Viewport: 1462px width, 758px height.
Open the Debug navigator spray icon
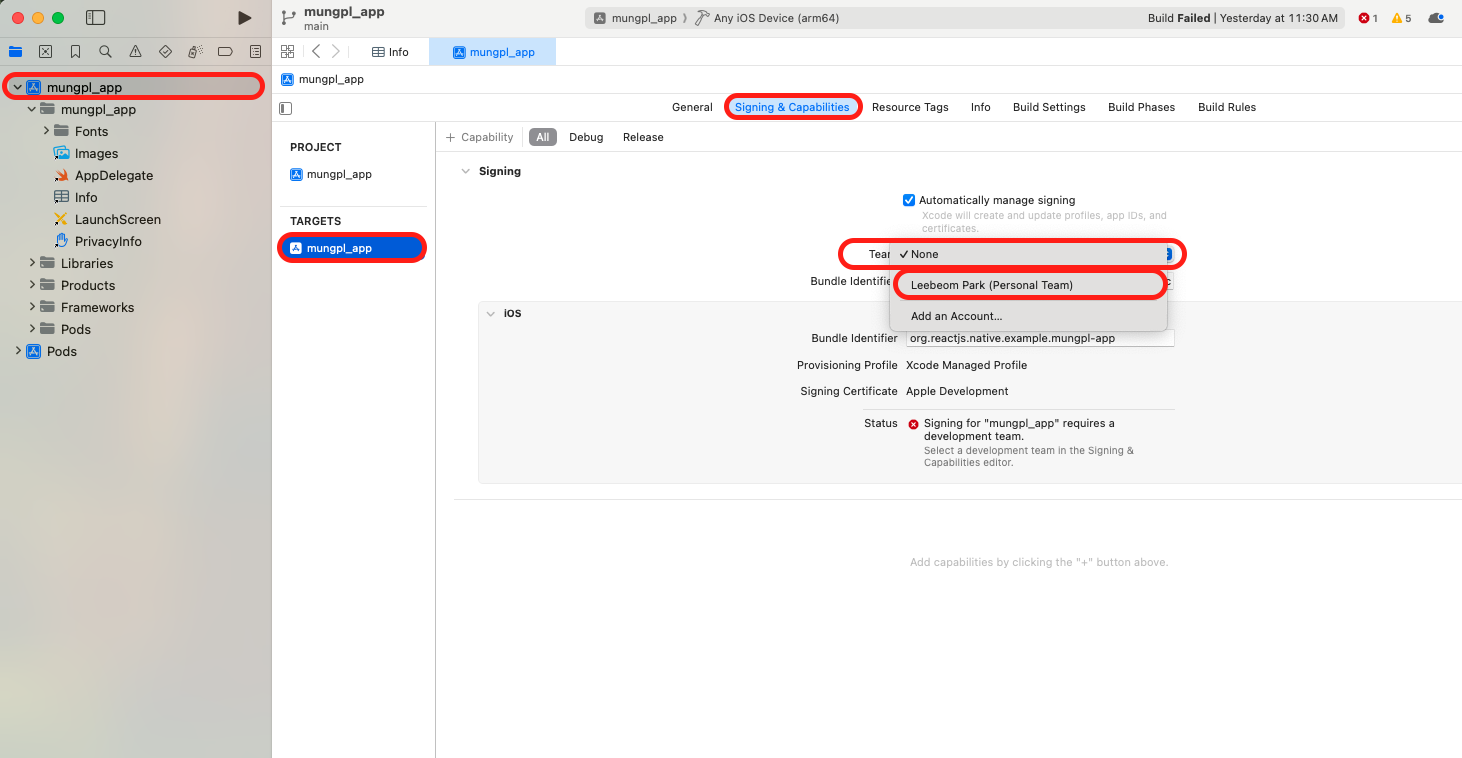[x=195, y=51]
